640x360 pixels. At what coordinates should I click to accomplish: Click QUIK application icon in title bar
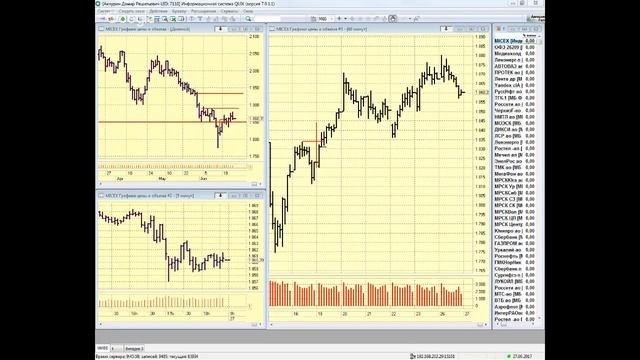click(98, 4)
